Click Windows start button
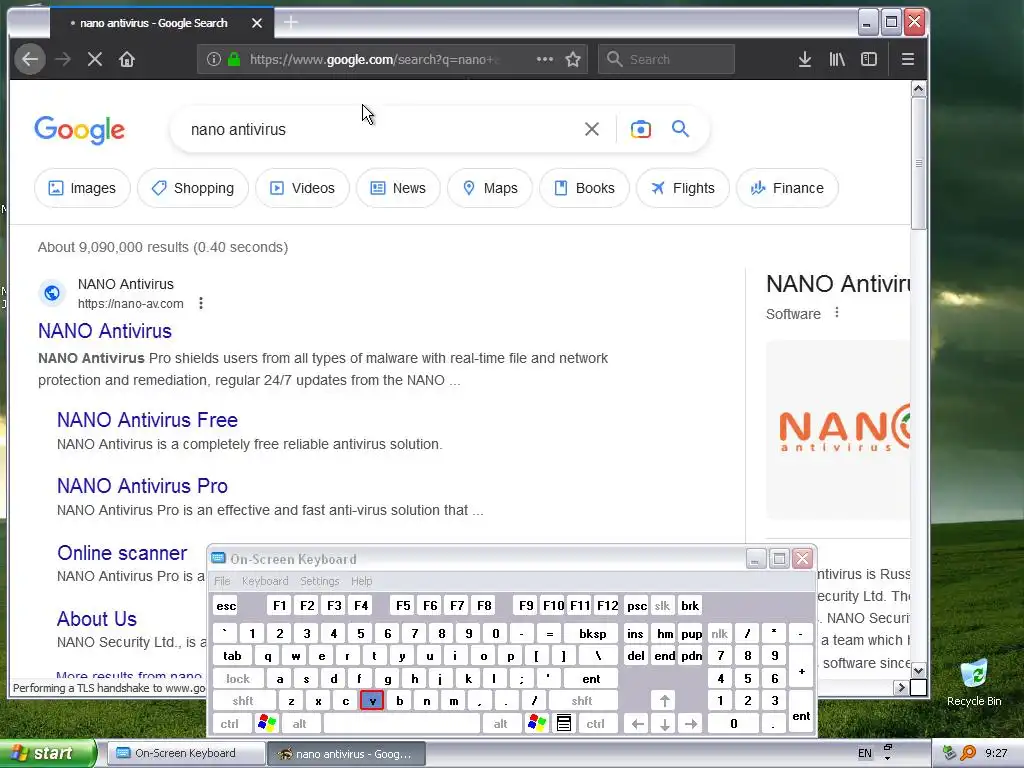Screen dimensions: 1024x768 tap(48, 753)
